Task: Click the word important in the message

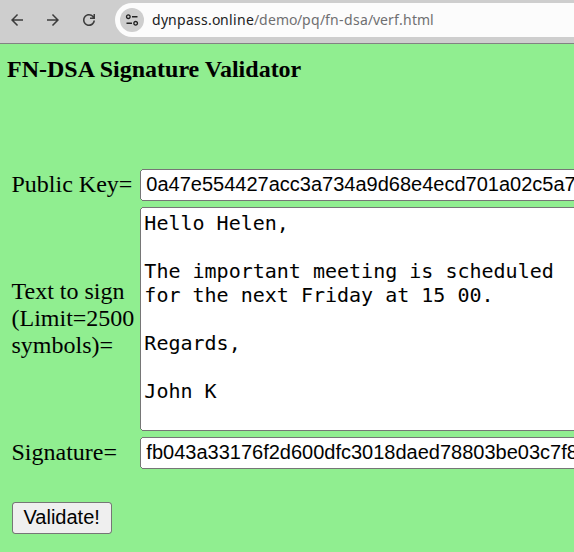Action: [x=246, y=272]
